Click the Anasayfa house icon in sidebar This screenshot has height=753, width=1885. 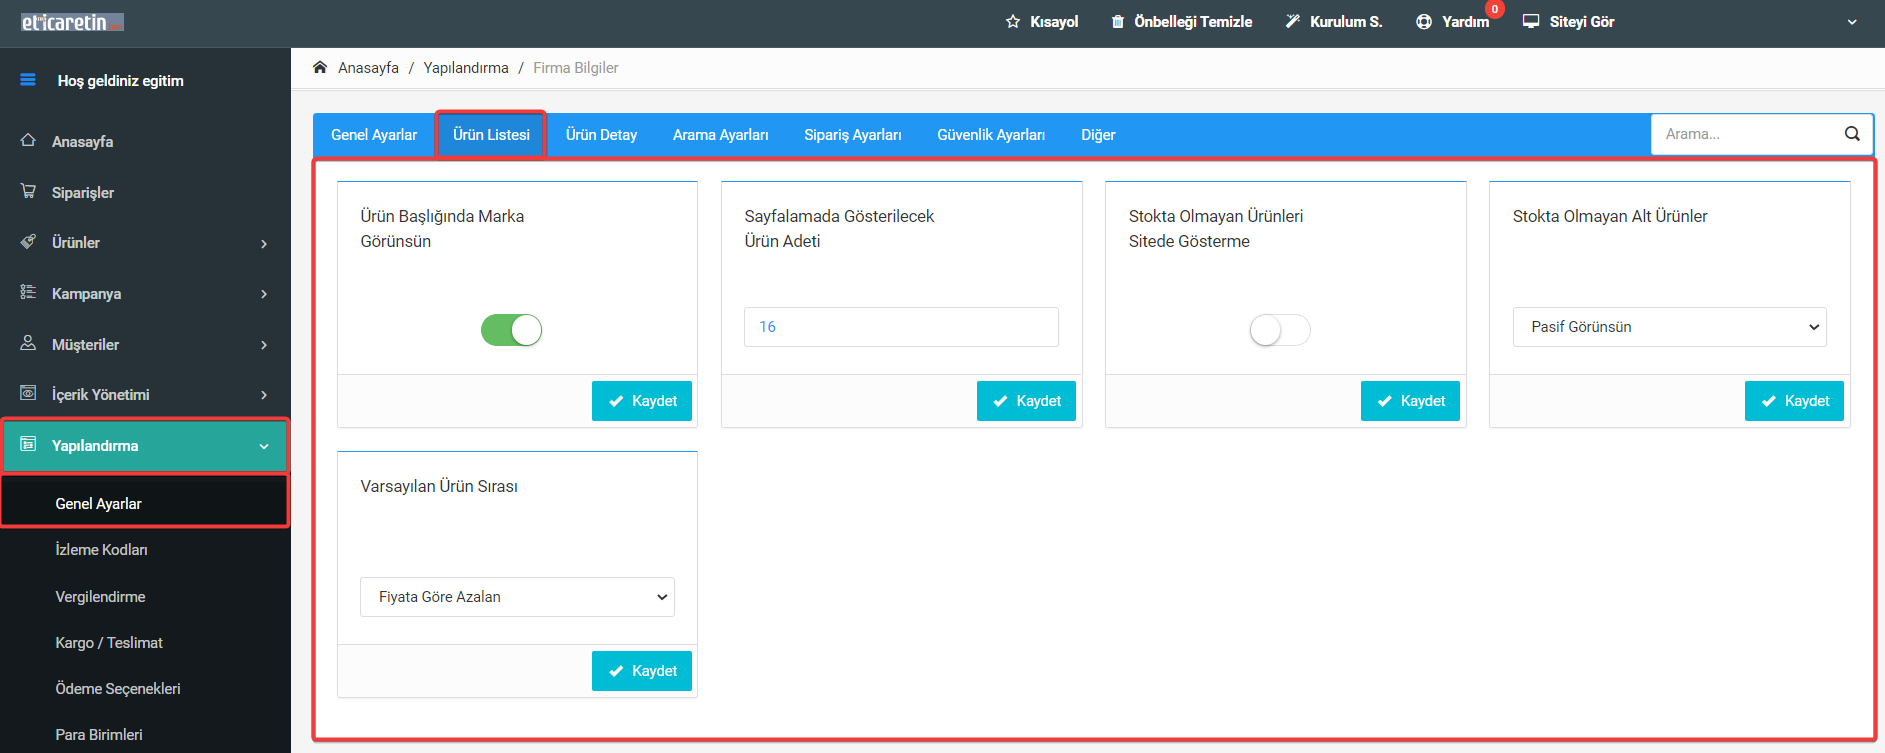(28, 141)
